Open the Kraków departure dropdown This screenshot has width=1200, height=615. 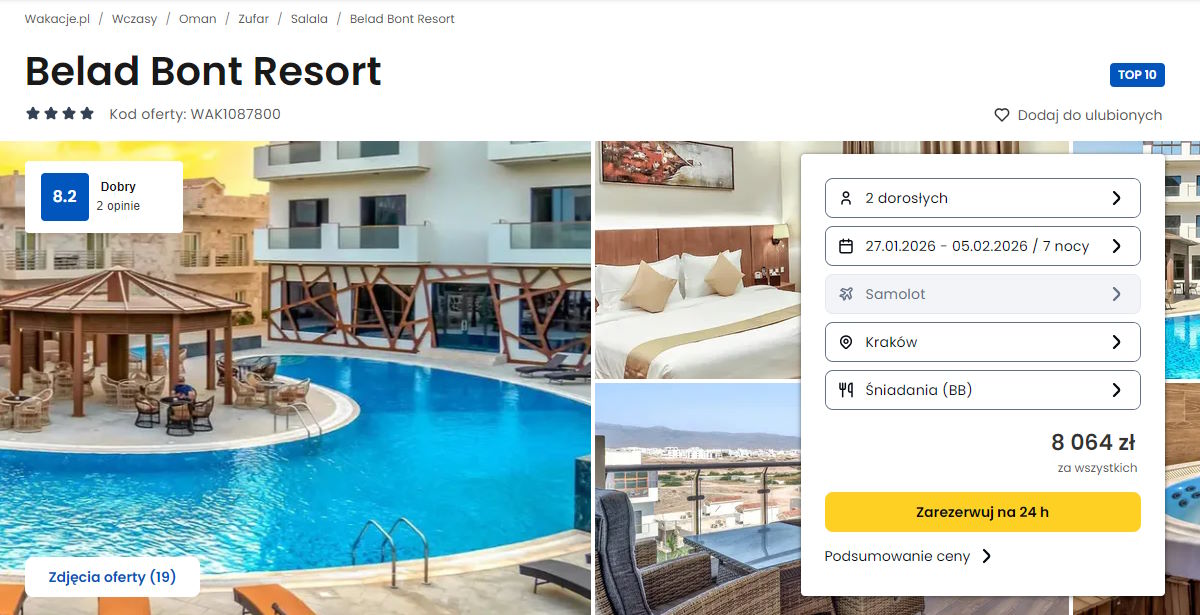pyautogui.click(x=983, y=342)
